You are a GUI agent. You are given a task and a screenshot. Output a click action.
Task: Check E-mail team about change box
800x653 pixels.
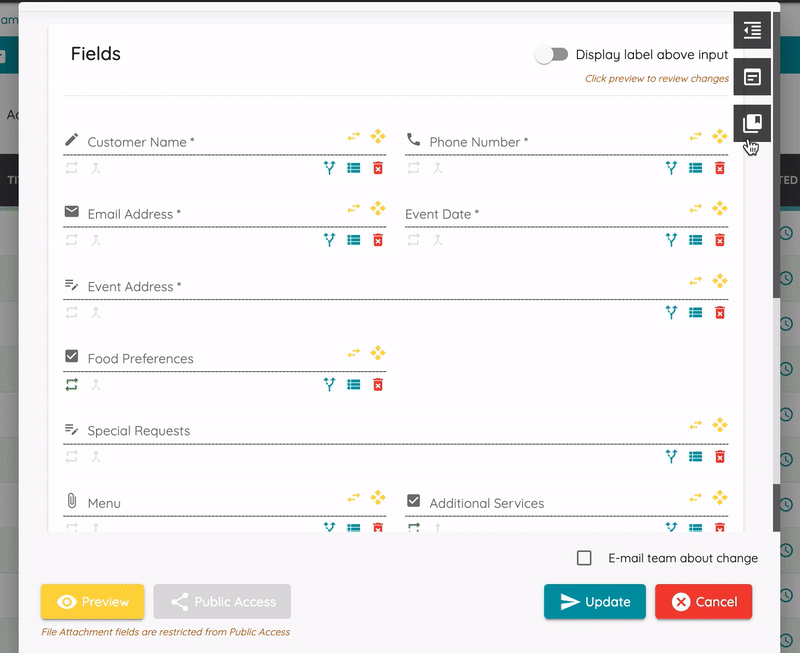584,558
